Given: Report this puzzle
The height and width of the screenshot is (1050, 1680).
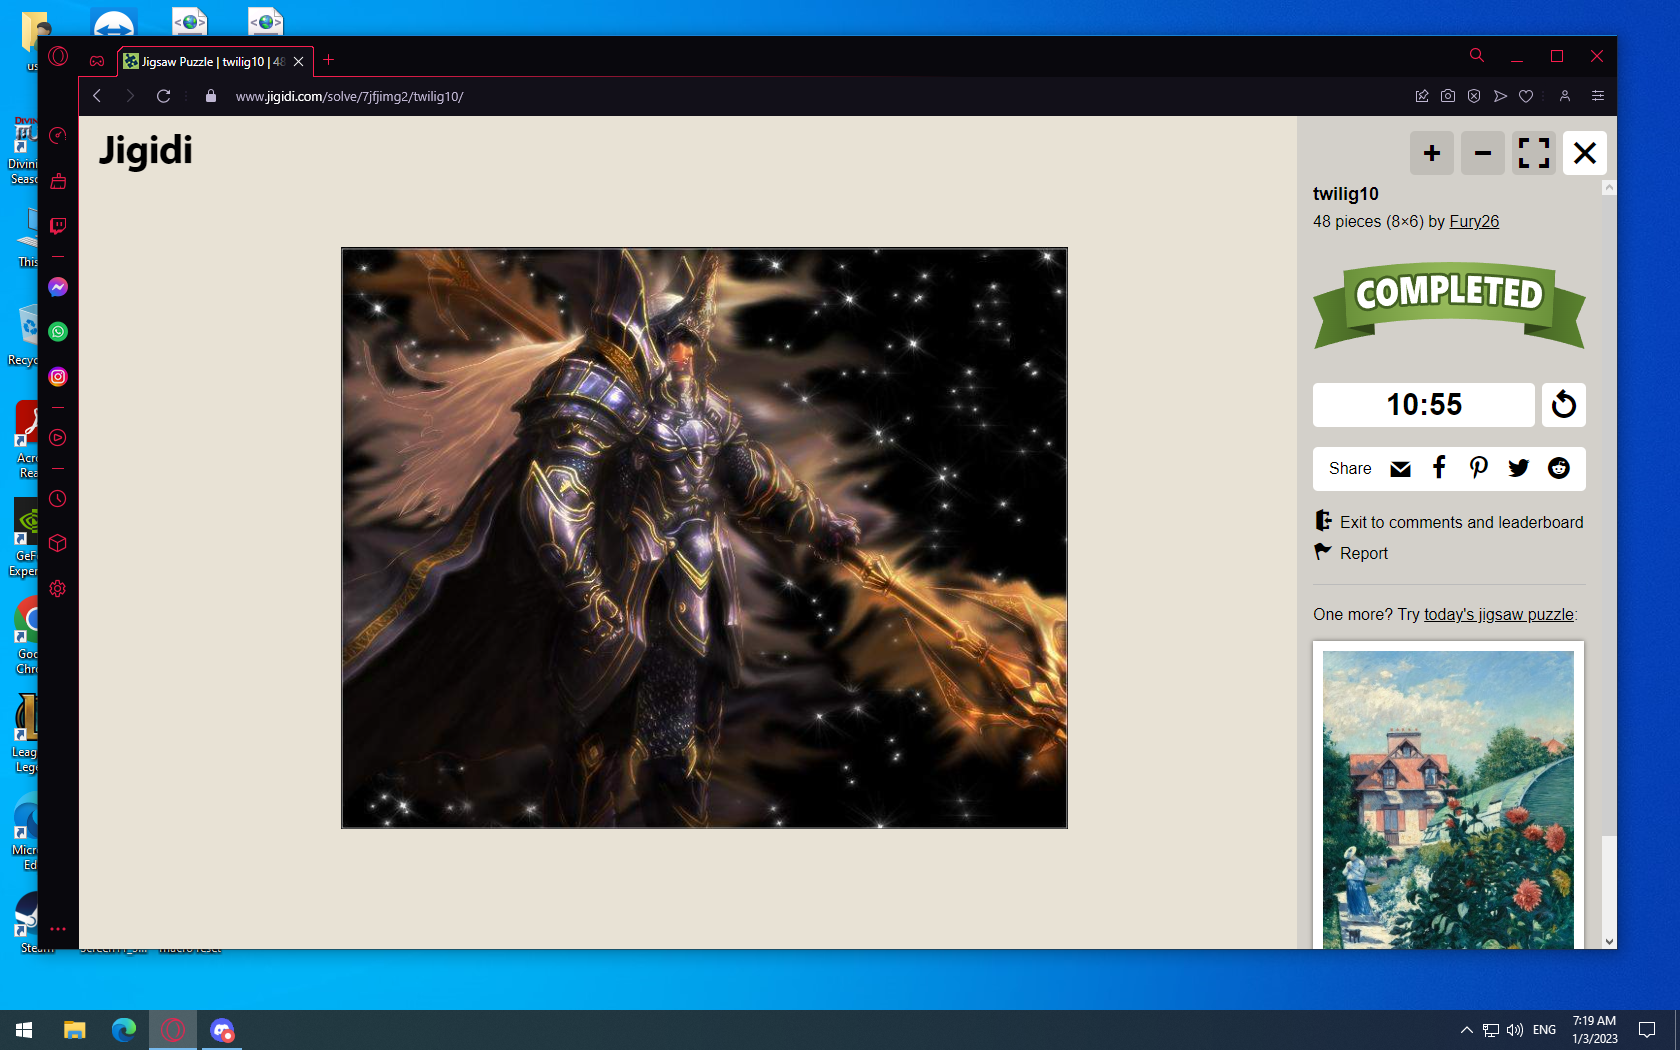Looking at the screenshot, I should pyautogui.click(x=1351, y=553).
